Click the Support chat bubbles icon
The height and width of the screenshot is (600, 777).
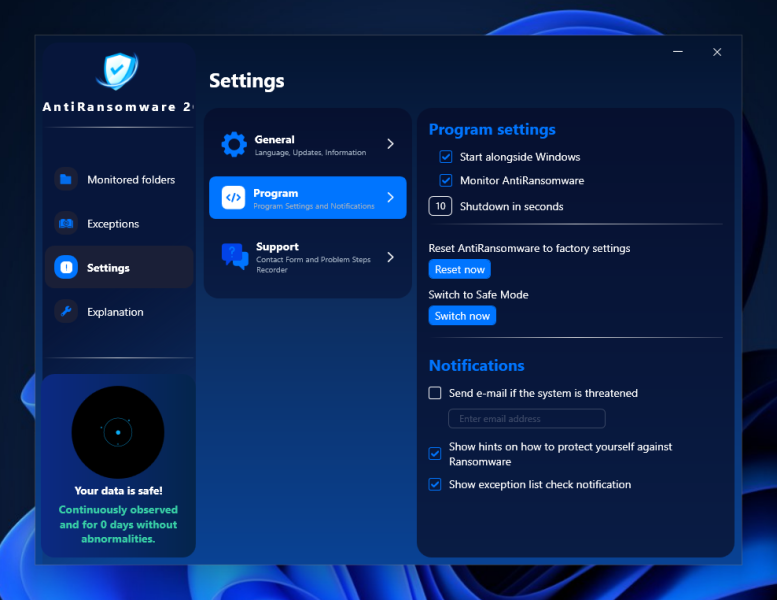click(234, 256)
